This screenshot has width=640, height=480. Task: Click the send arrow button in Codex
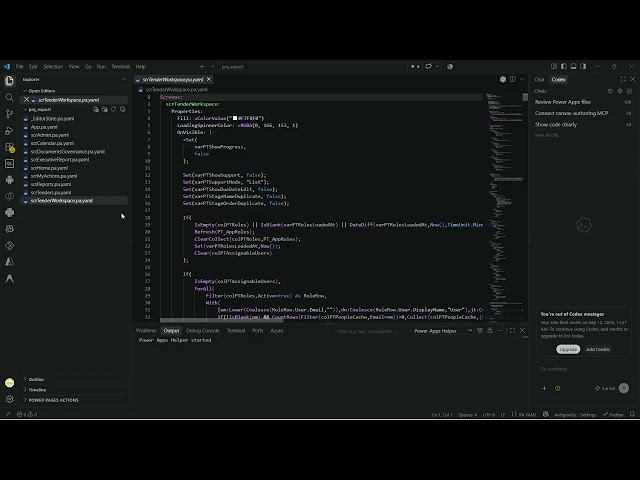pyautogui.click(x=624, y=388)
